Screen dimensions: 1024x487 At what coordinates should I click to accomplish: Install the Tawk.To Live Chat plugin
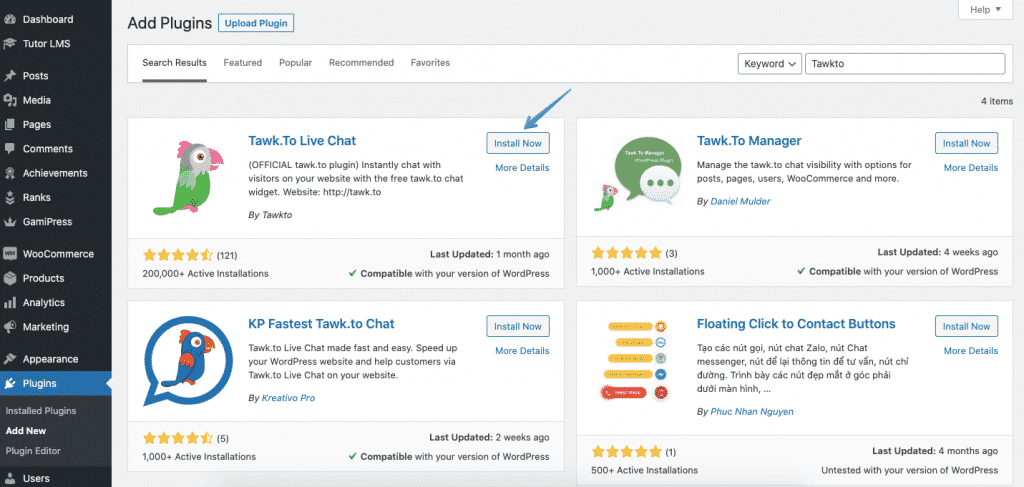click(517, 143)
